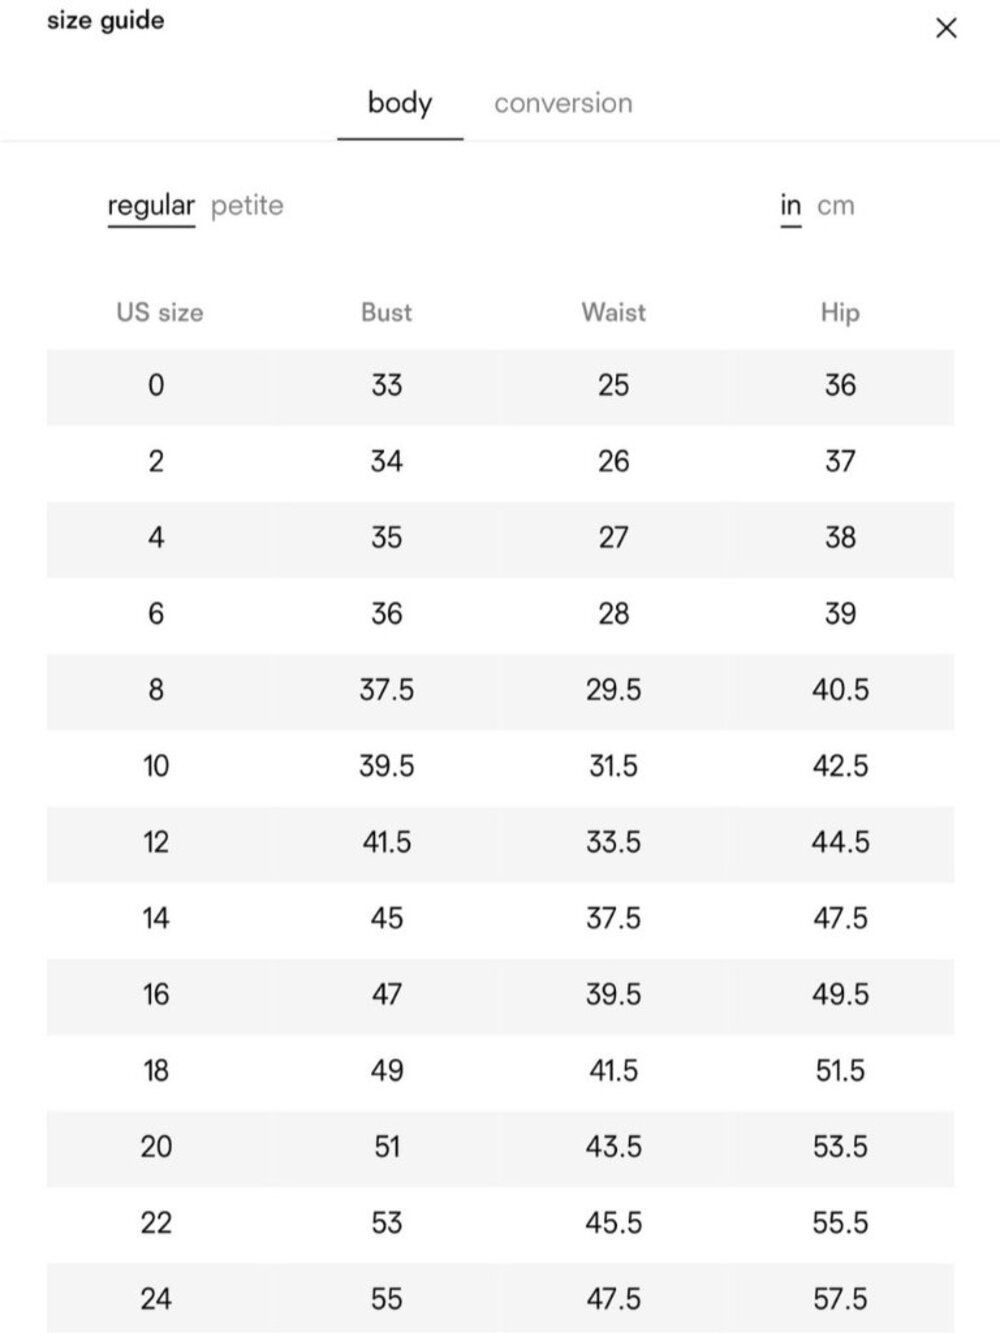Choose petite sizing option
Viewport: 1000px width, 1333px height.
tap(247, 205)
